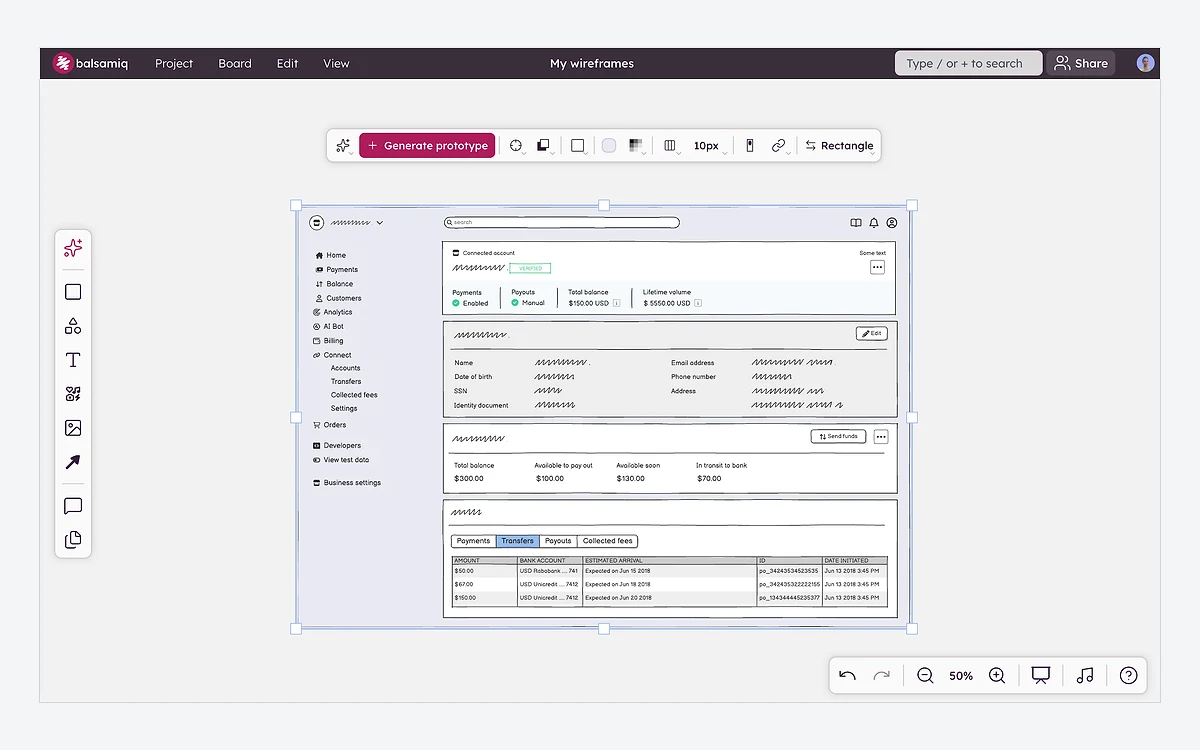This screenshot has width=1200, height=750.
Task: Select the wireframe Collected fees tab
Action: [607, 541]
